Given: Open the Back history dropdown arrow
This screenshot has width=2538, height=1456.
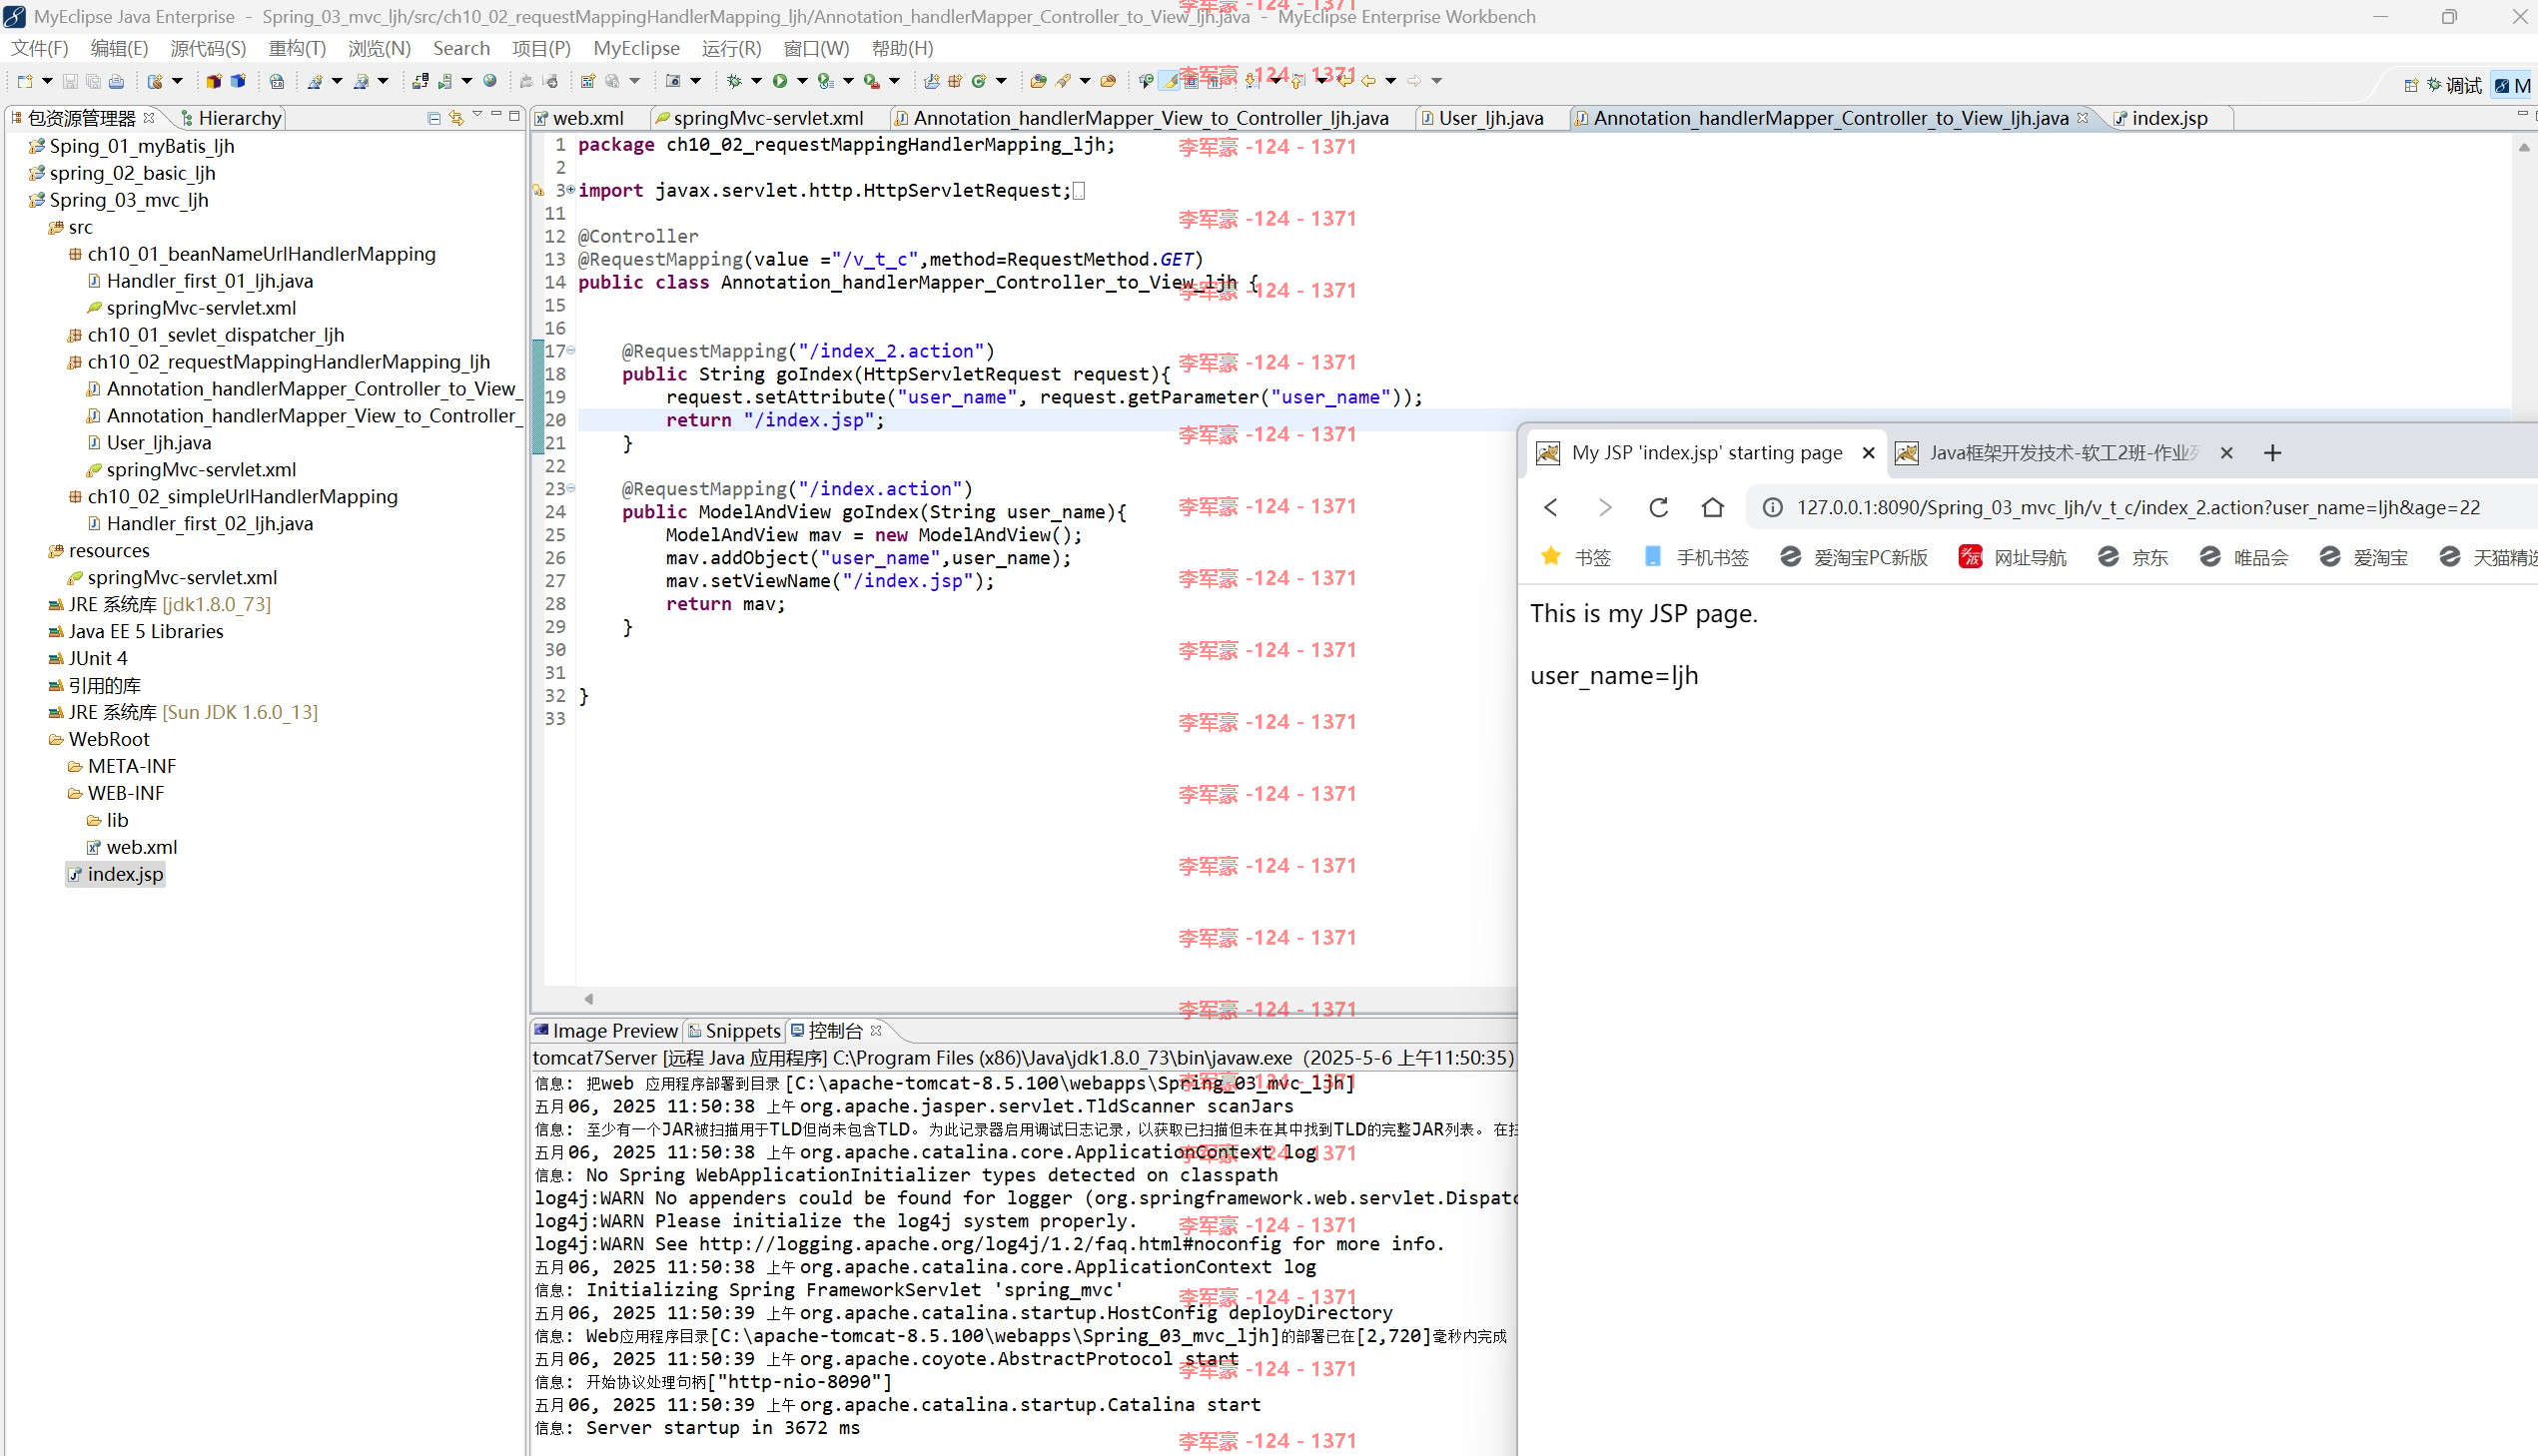Looking at the screenshot, I should 1391,81.
